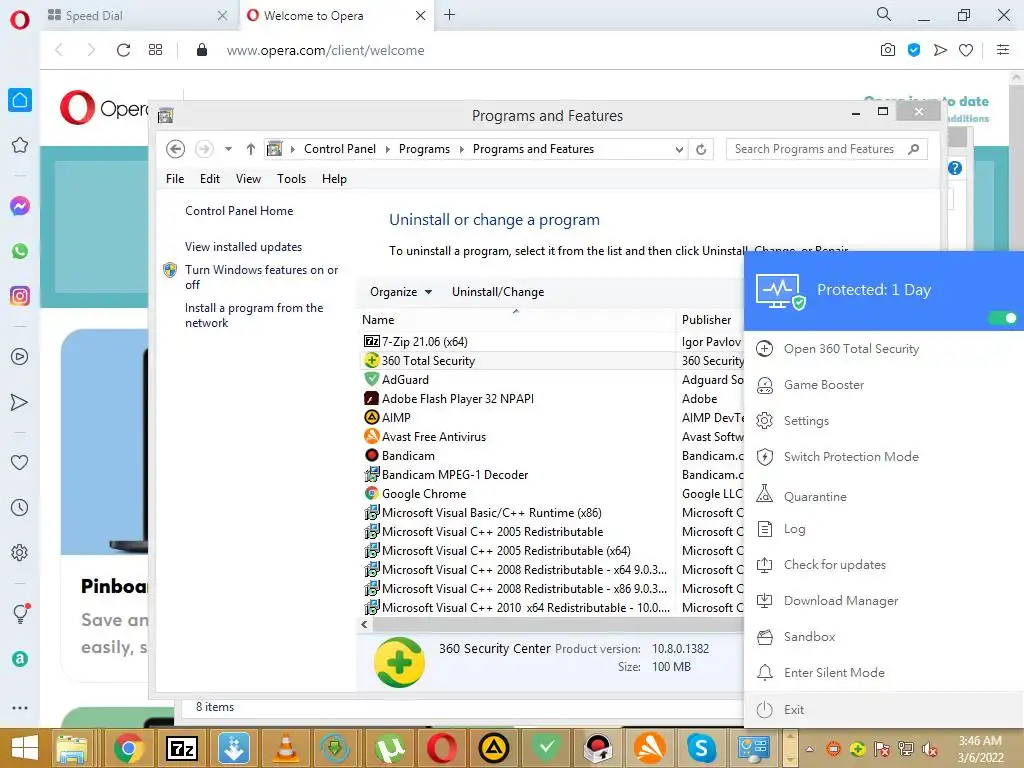Open the File menu
Image resolution: width=1024 pixels, height=768 pixels.
175,179
